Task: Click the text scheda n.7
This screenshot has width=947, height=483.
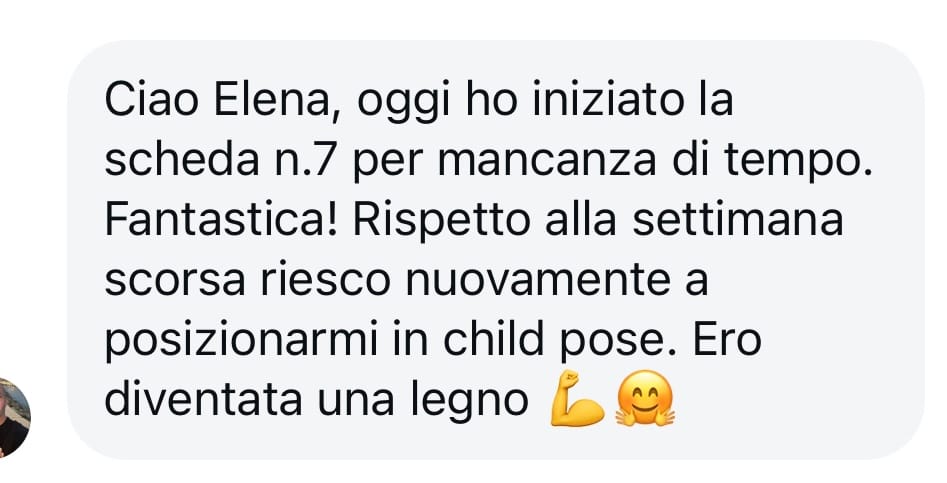Action: point(220,161)
